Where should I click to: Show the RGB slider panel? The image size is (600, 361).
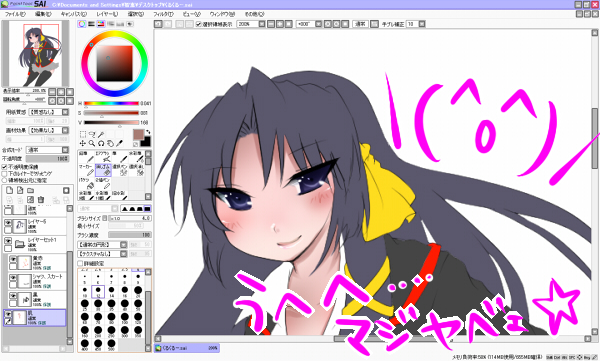[x=91, y=24]
